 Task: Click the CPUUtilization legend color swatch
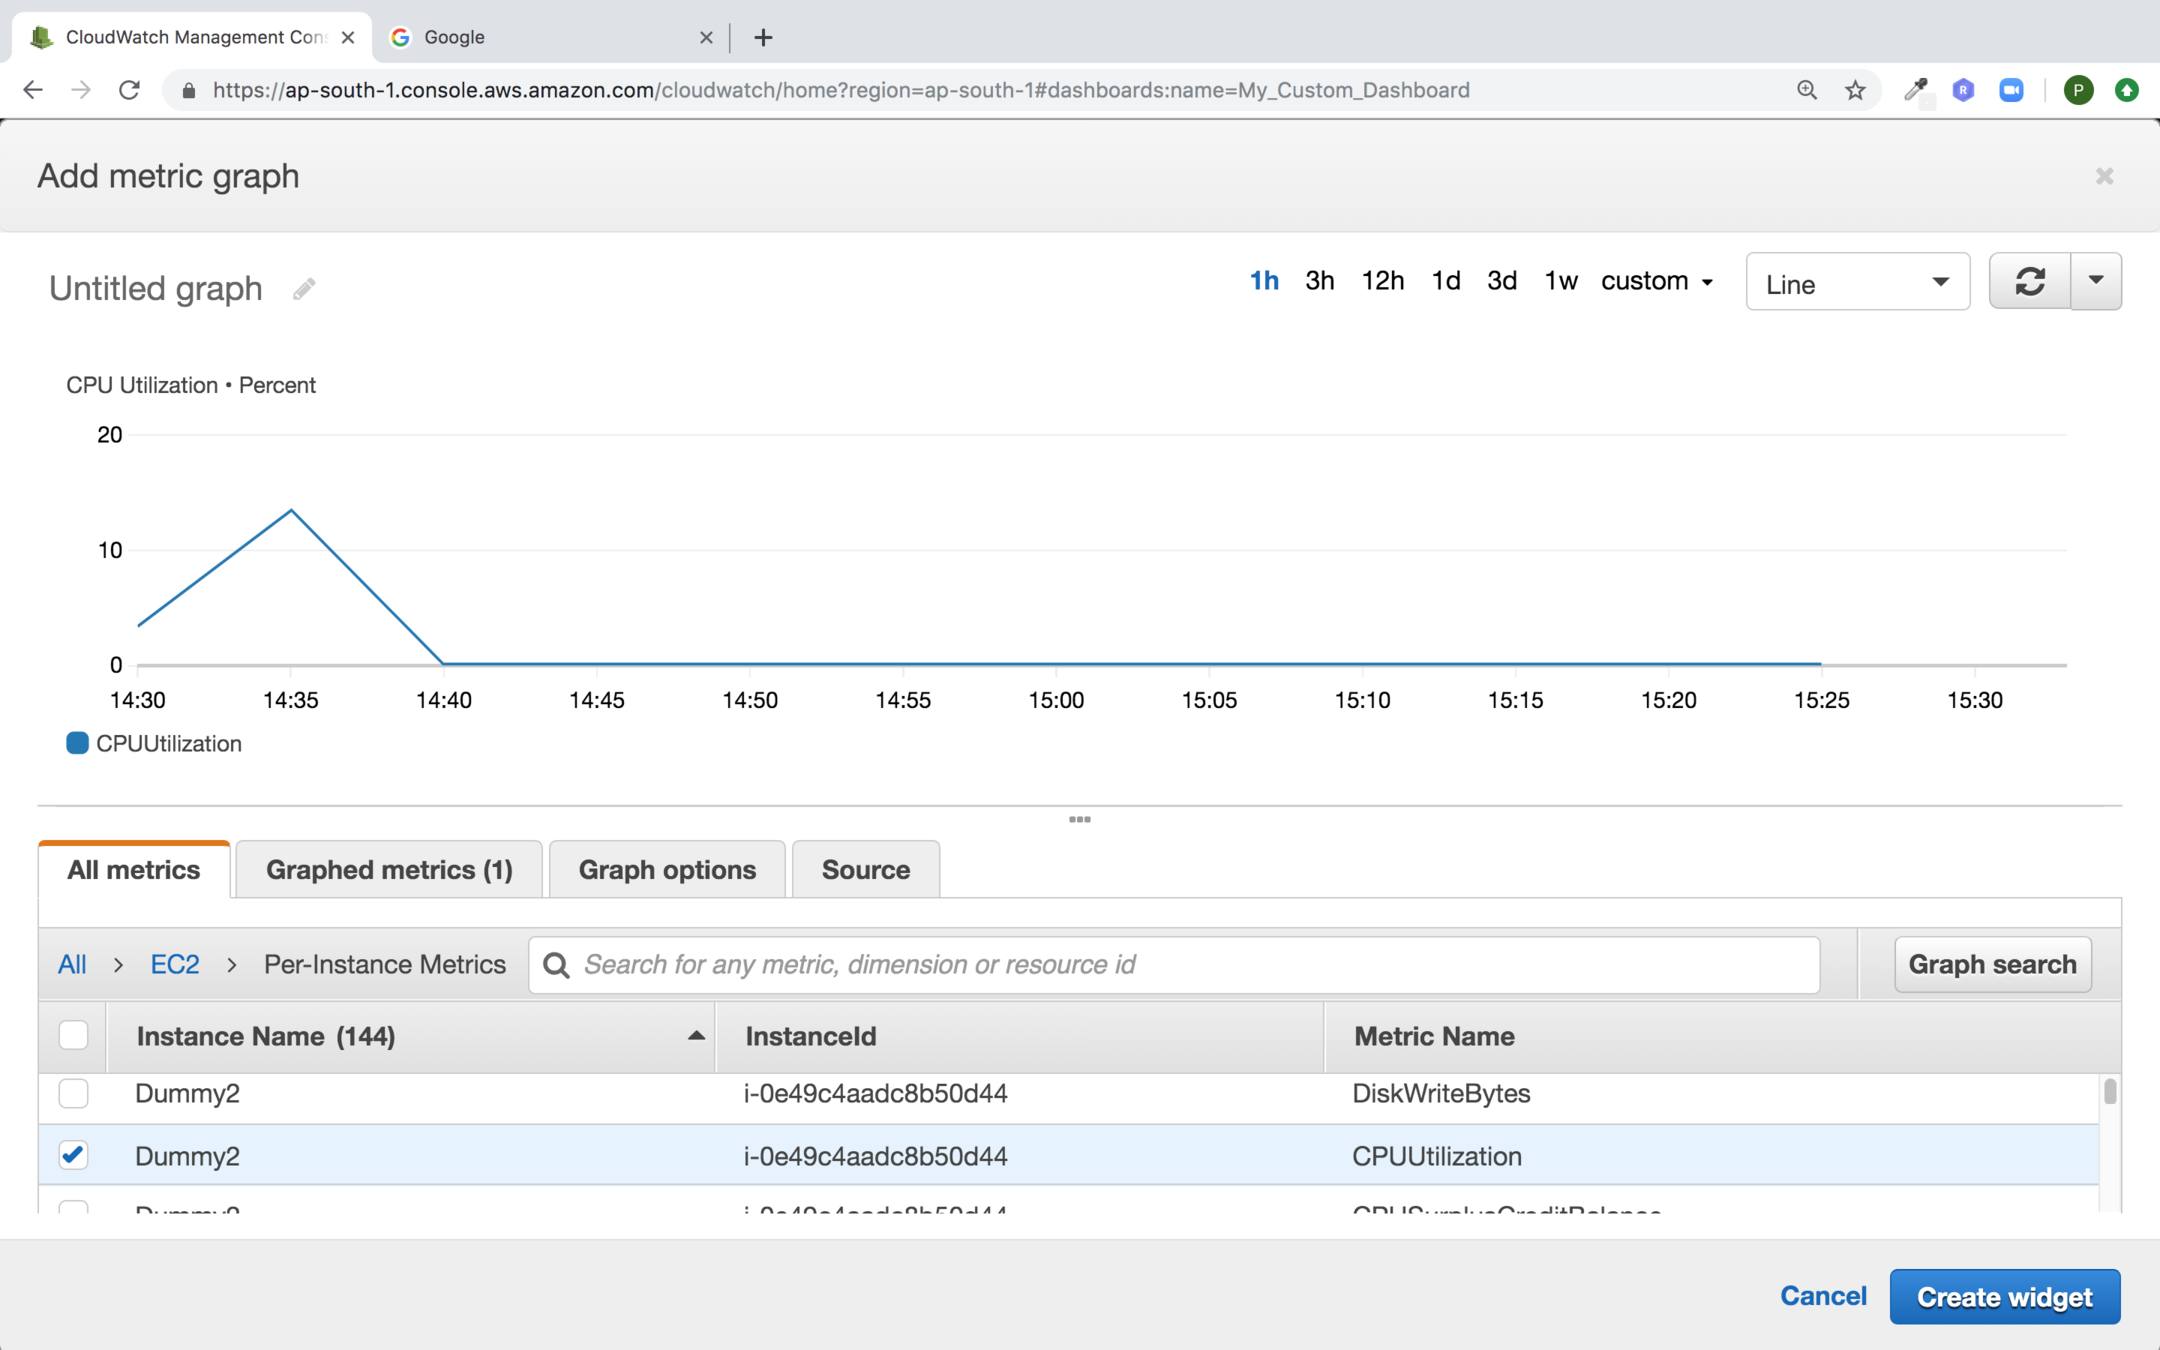tap(77, 743)
